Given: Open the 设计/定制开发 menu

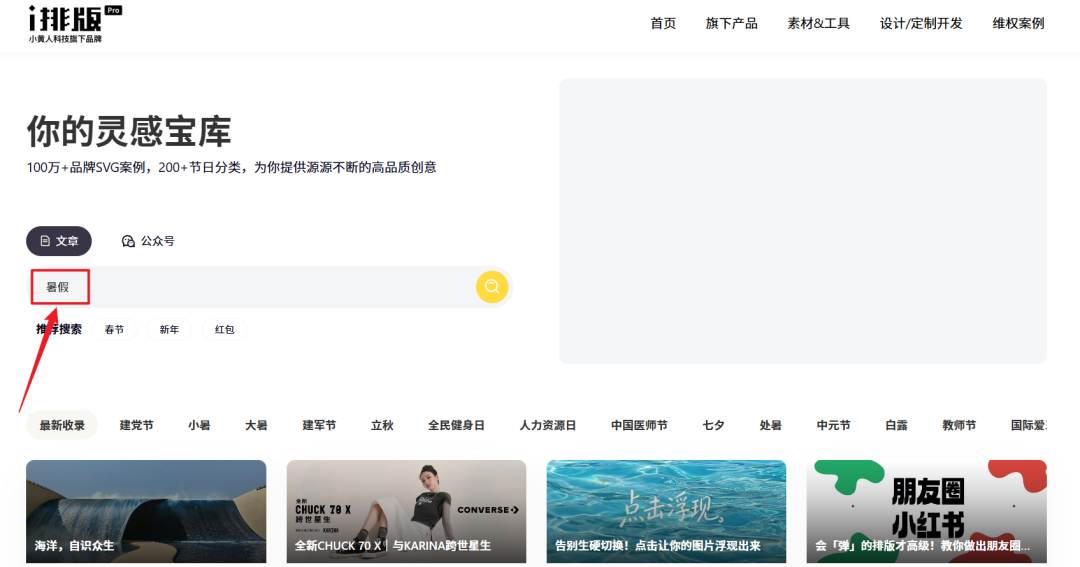Looking at the screenshot, I should pyautogui.click(x=921, y=23).
